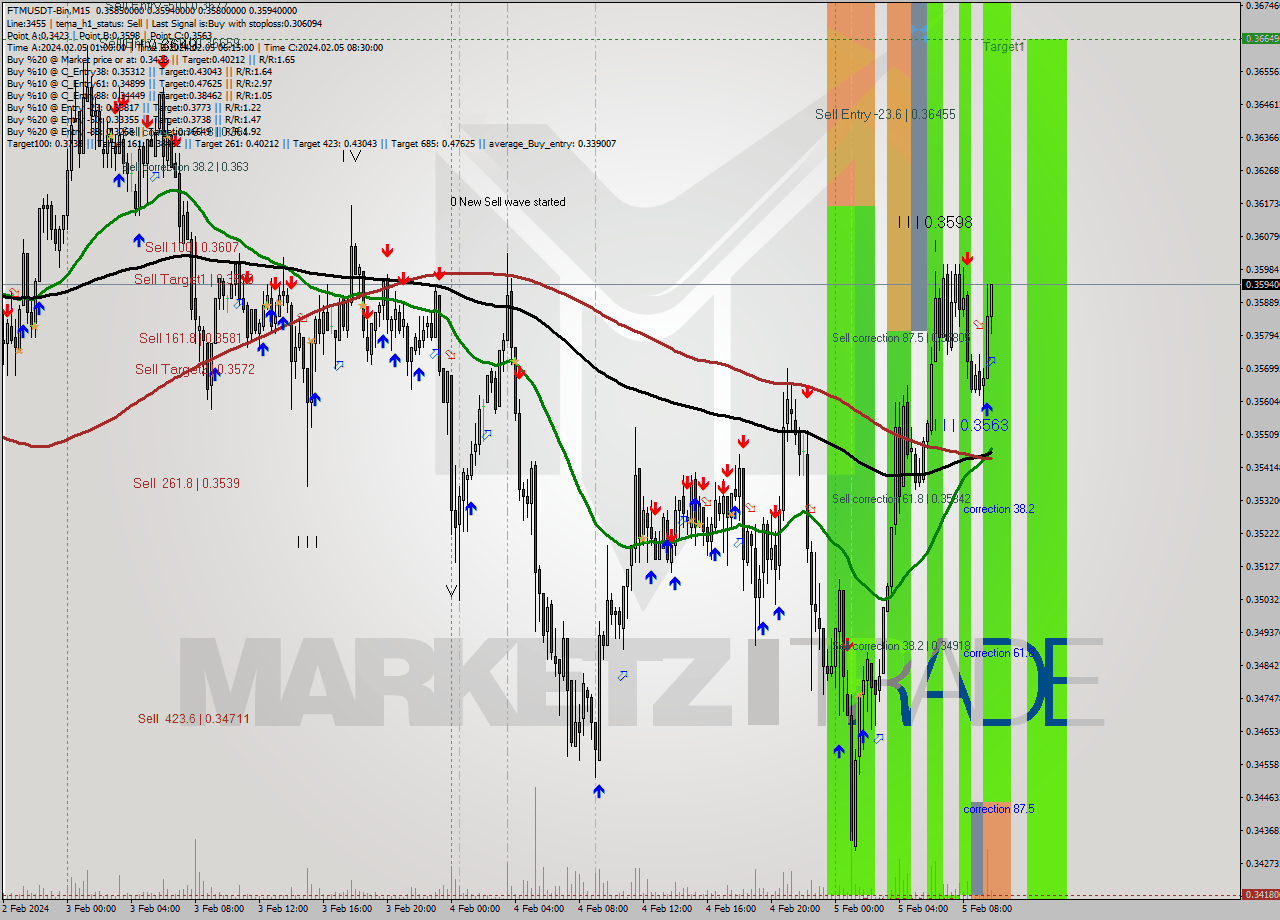This screenshot has height=920, width=1280.
Task: Click the 'Sell 100 | 0.3607' level label
Action: point(192,247)
